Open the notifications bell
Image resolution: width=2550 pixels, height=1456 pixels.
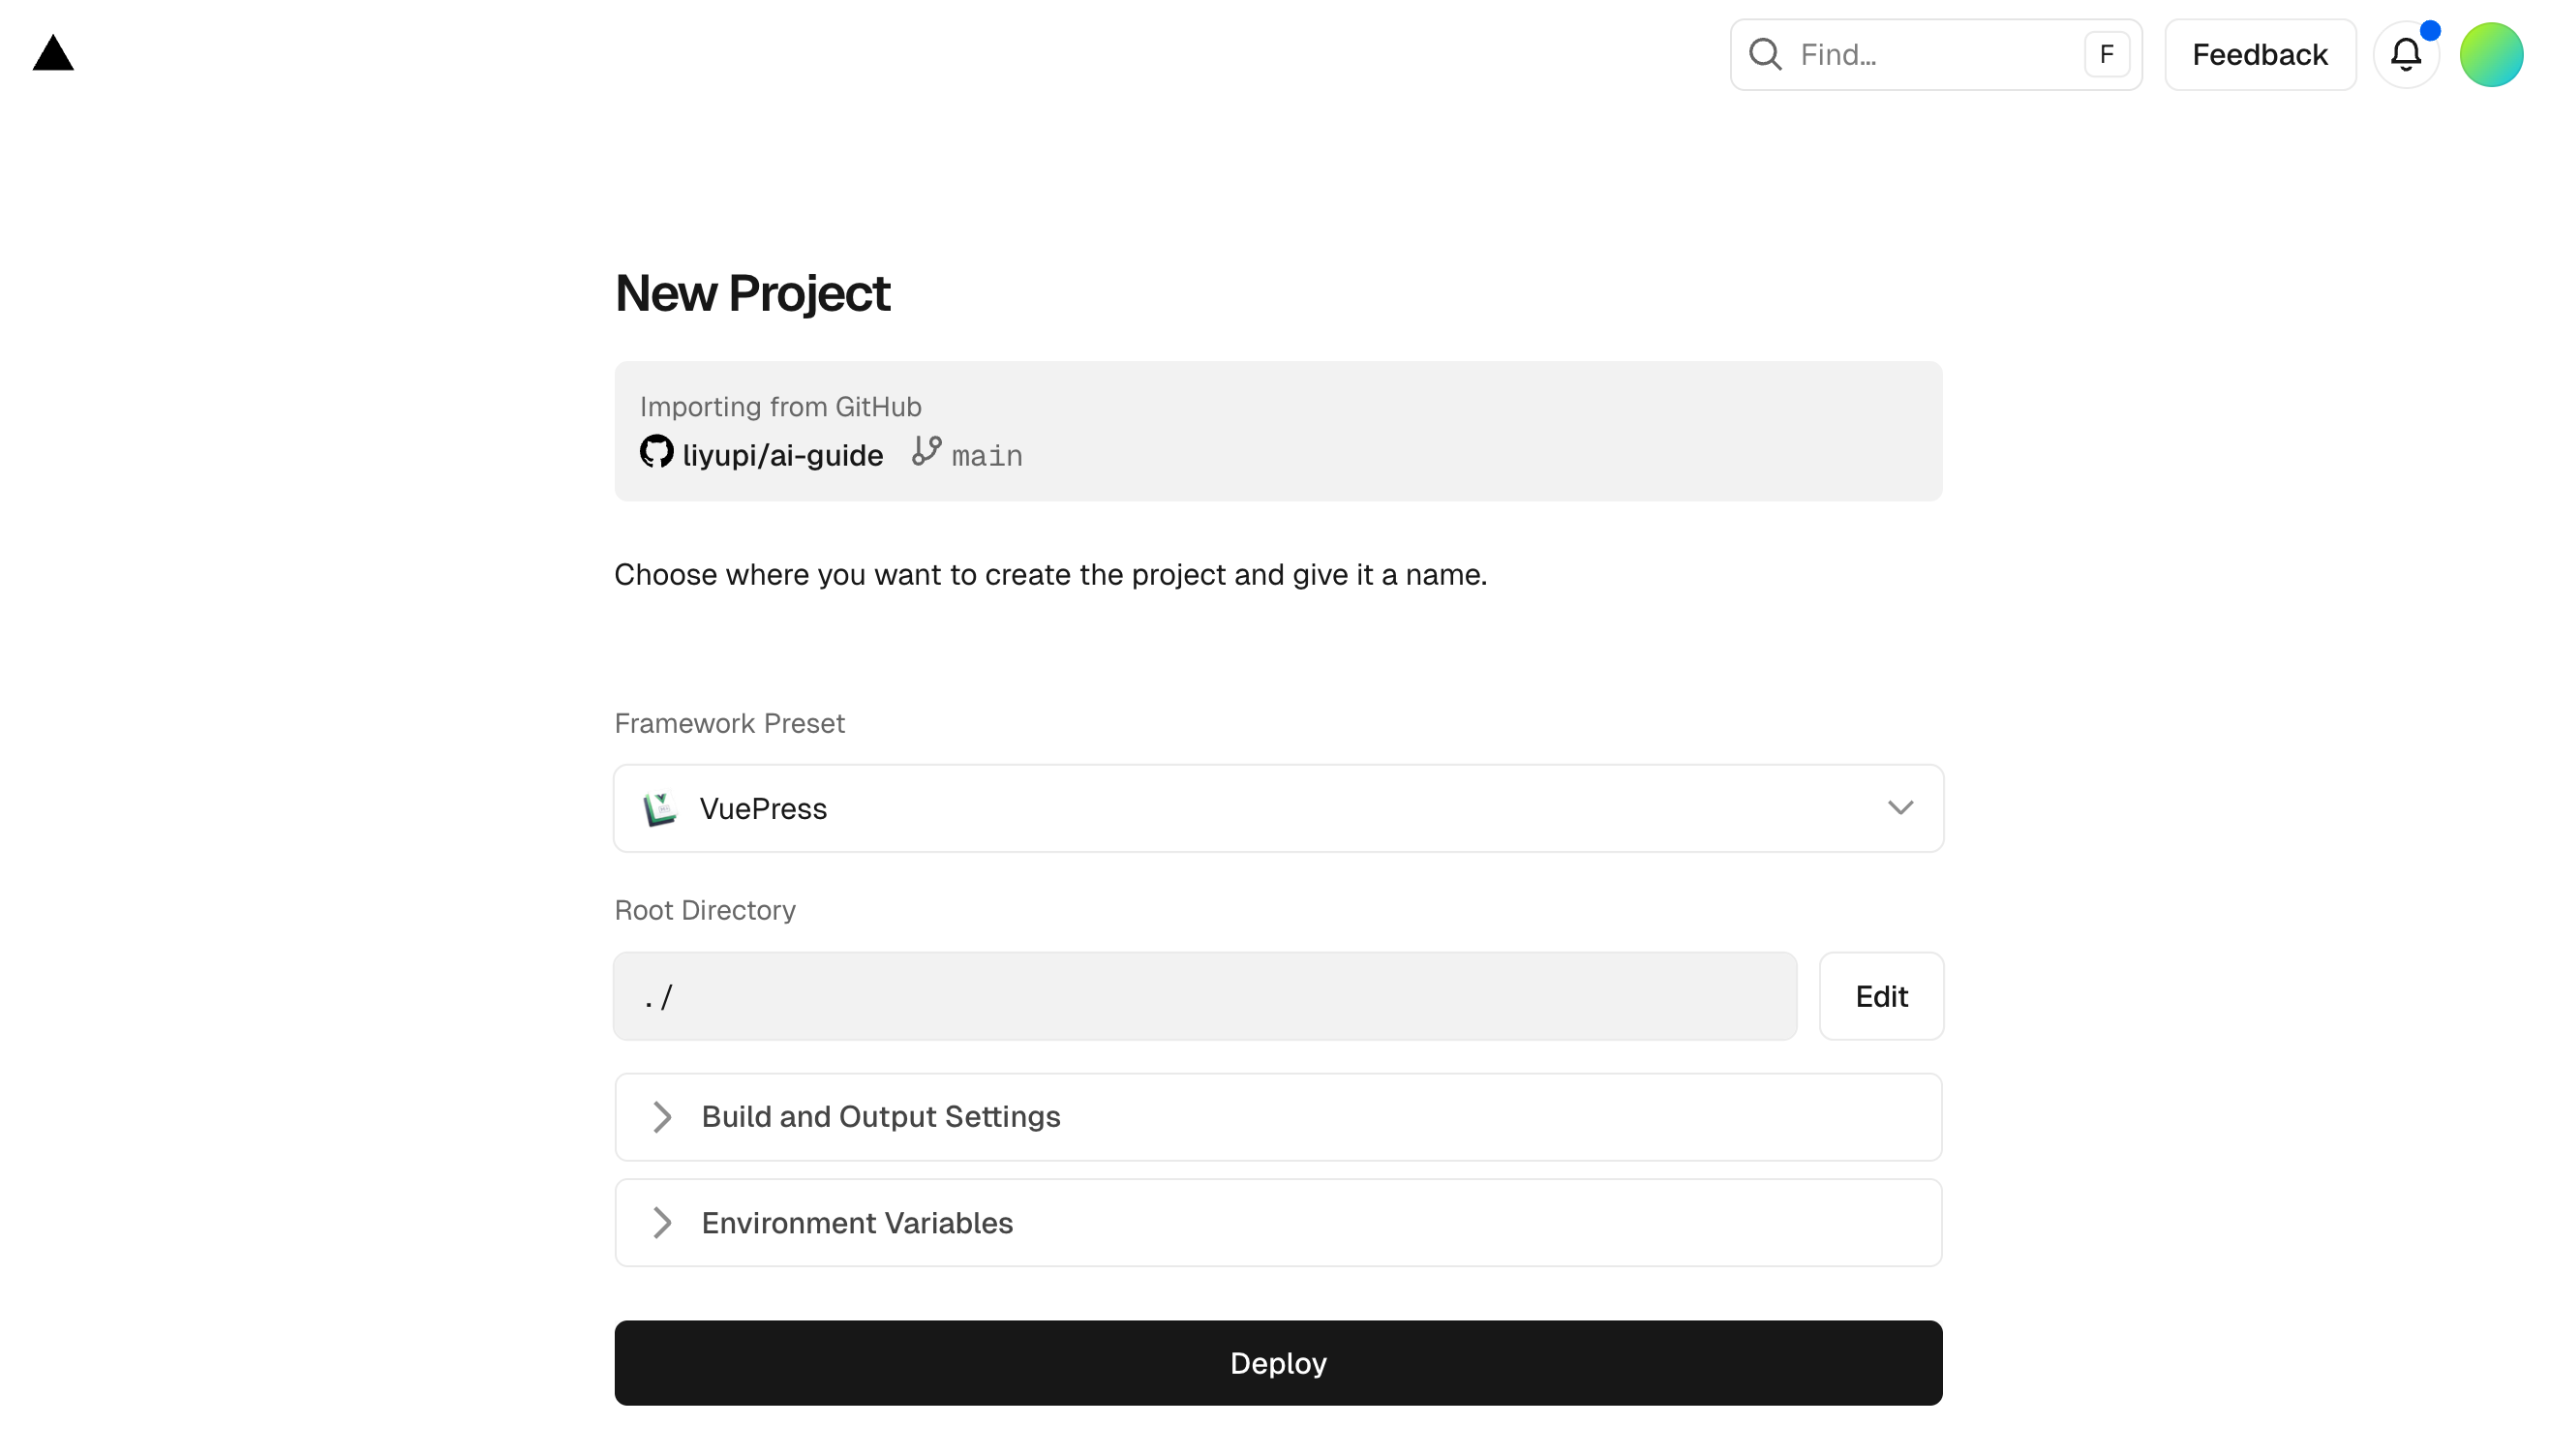point(2405,54)
